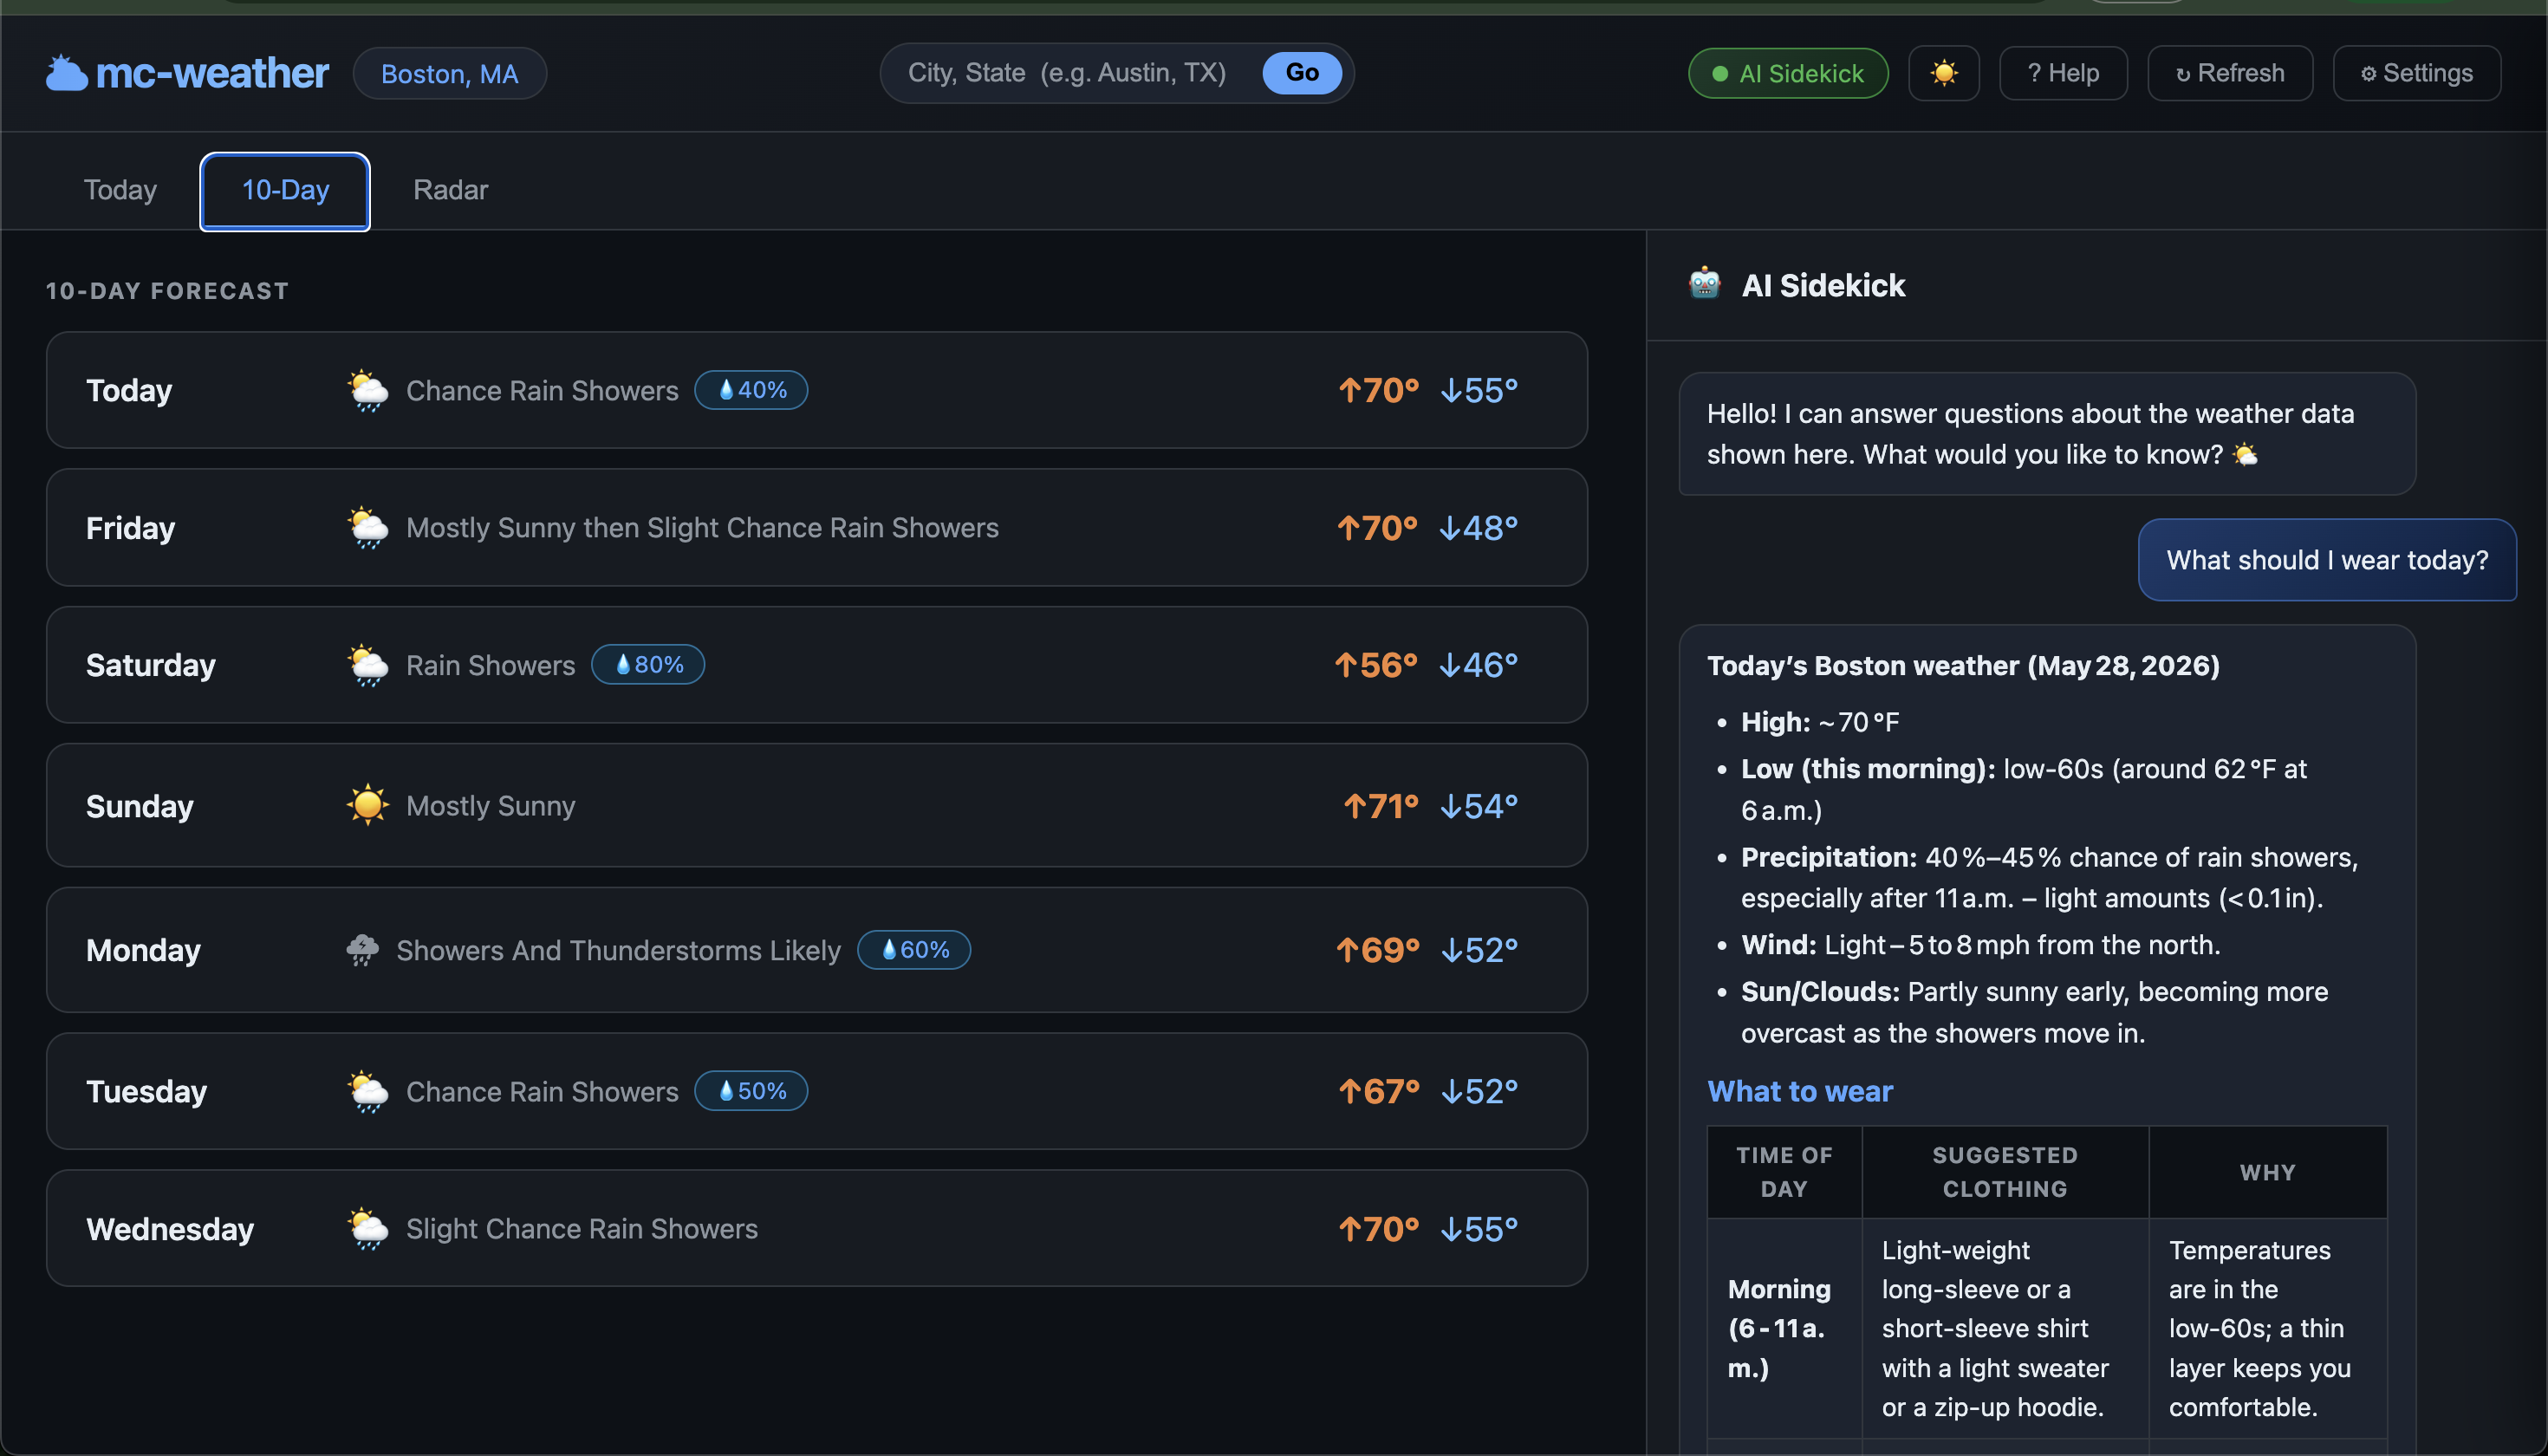
Task: Click 'Showers And Thunderstorms Likely' description
Action: (x=618, y=950)
